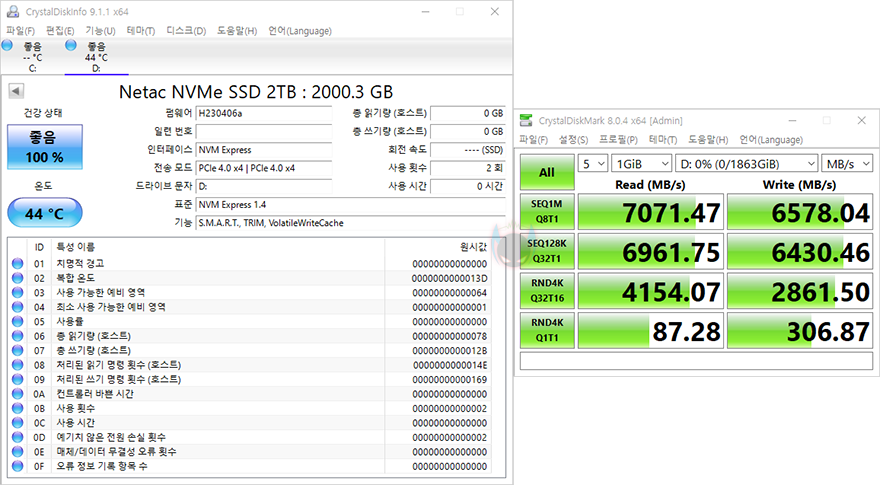Click the previous disk arrow button
This screenshot has height=485, width=880.
click(16, 91)
